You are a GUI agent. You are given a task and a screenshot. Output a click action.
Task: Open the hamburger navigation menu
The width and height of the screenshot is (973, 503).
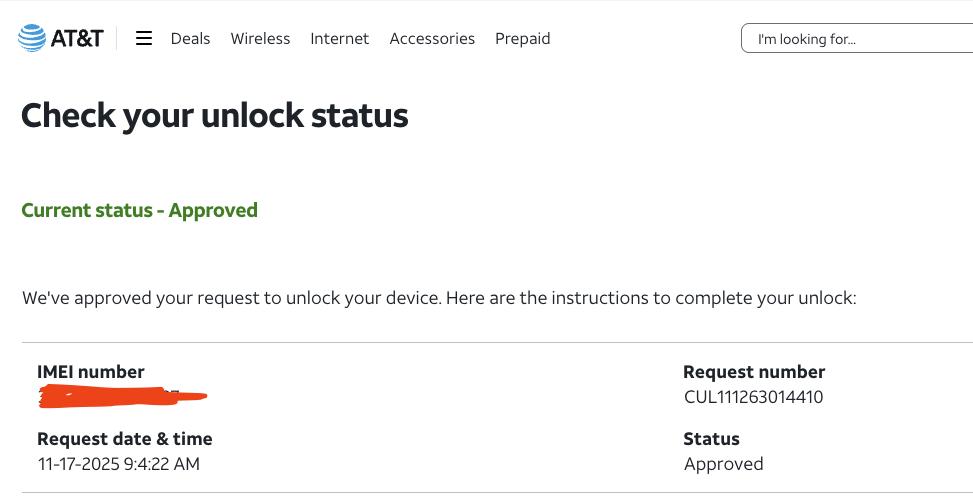(x=144, y=39)
